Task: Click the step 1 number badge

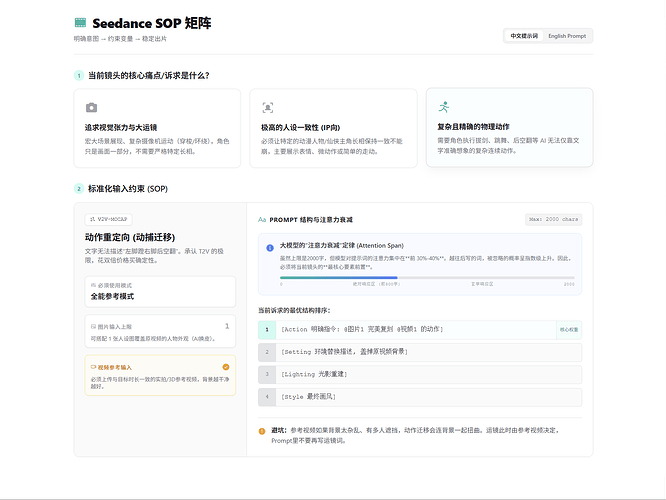Action: tap(79, 76)
